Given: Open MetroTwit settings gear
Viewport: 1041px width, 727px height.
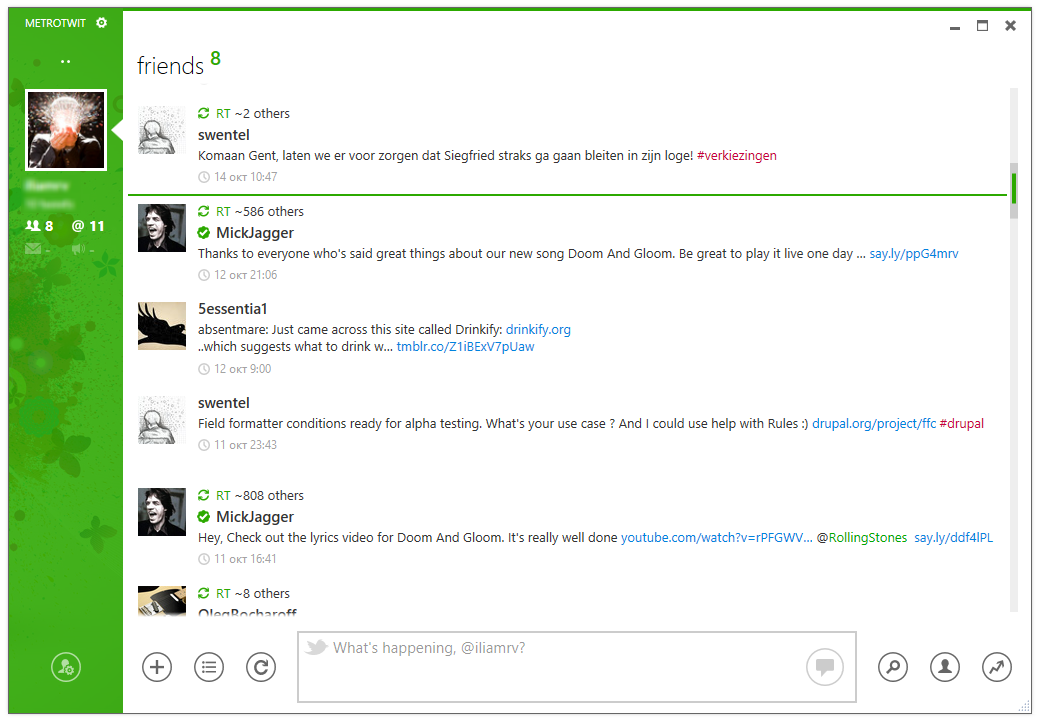Looking at the screenshot, I should (x=101, y=23).
